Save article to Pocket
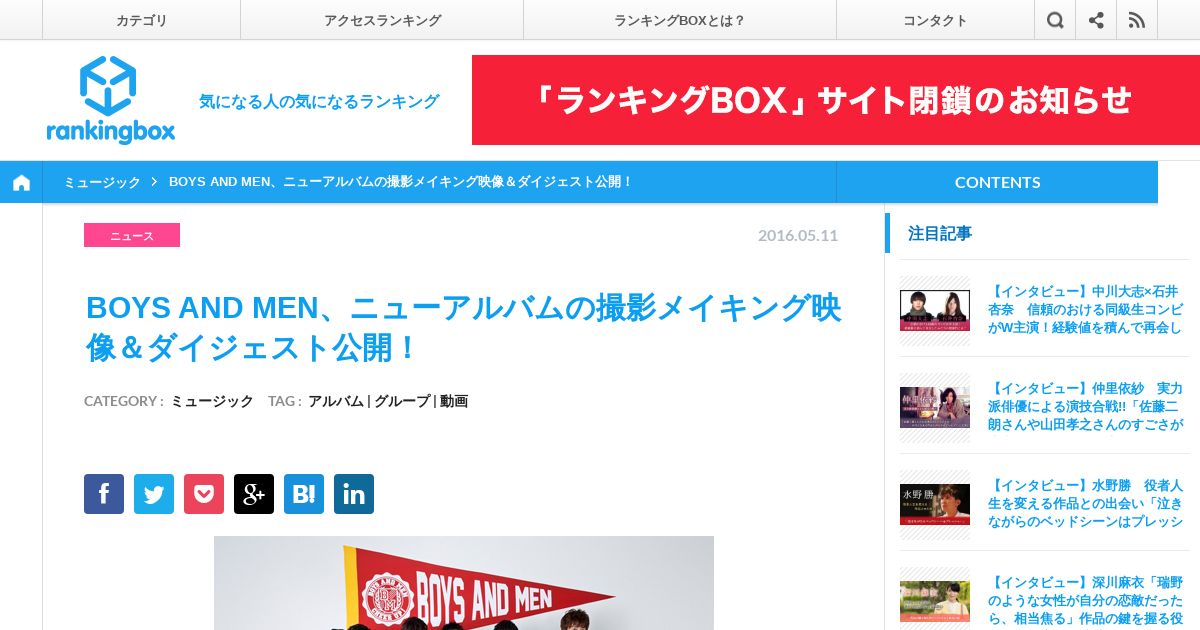1200x630 pixels. (204, 494)
